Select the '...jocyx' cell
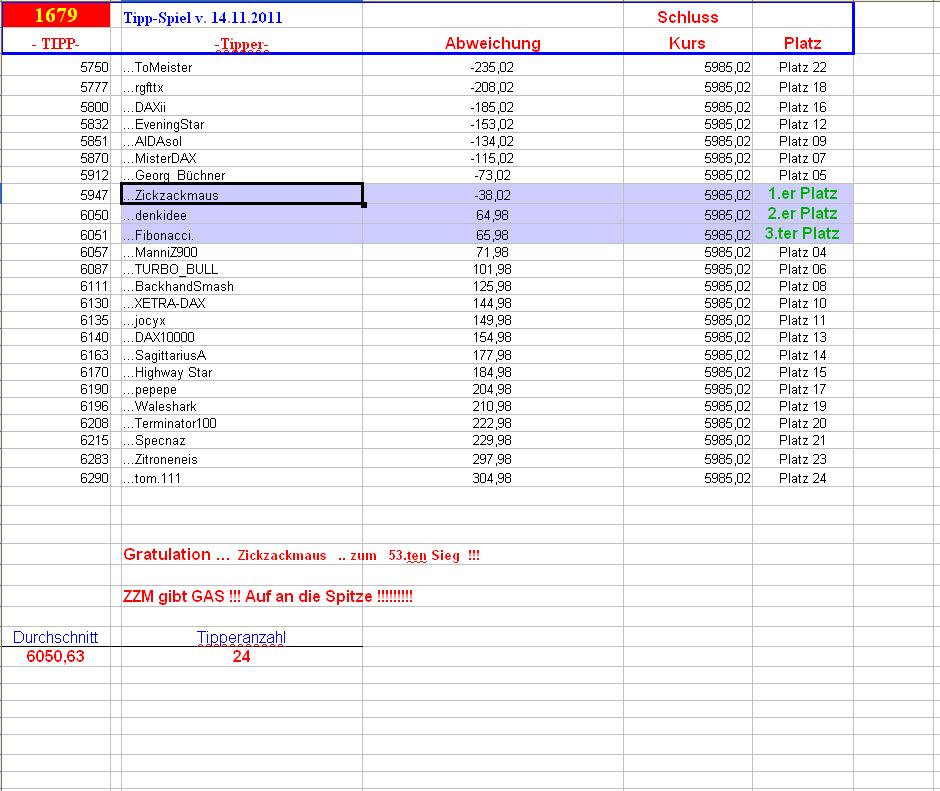 click(x=242, y=320)
